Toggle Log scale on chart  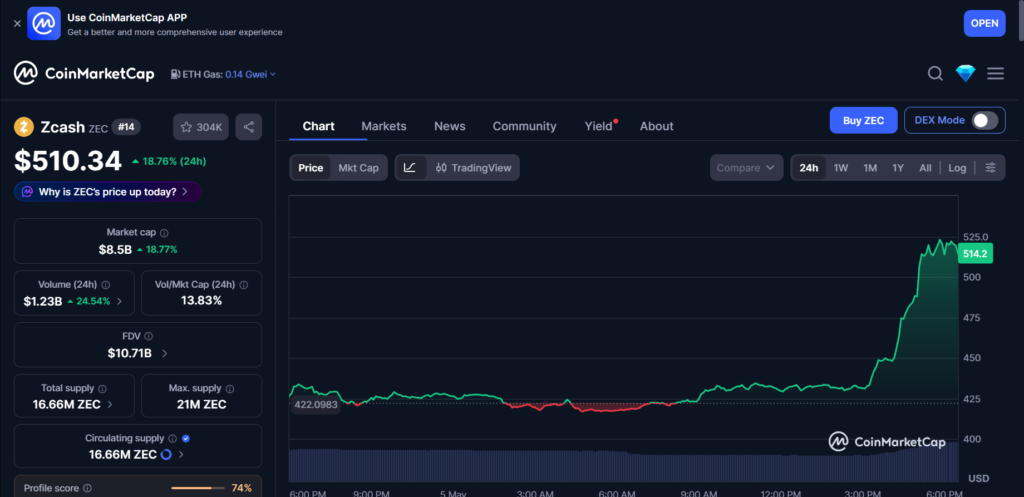(957, 168)
